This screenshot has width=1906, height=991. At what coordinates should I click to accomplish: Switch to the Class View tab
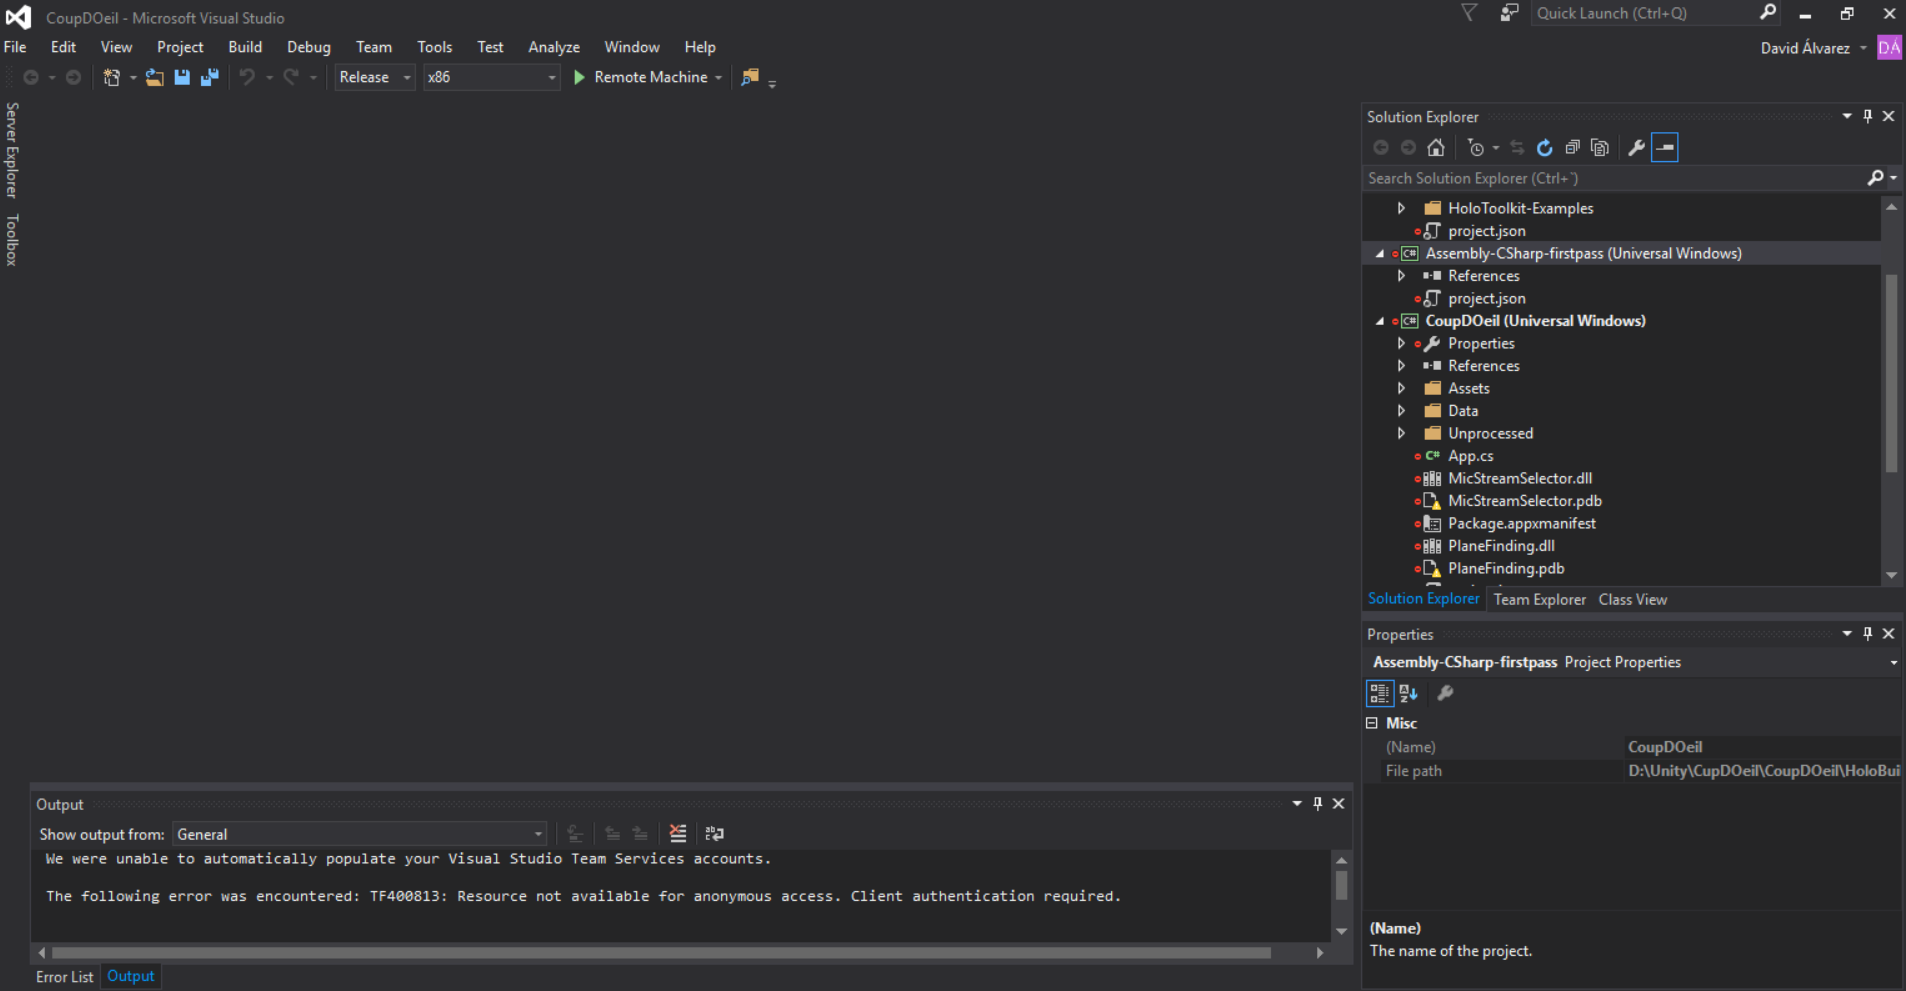[x=1633, y=600]
